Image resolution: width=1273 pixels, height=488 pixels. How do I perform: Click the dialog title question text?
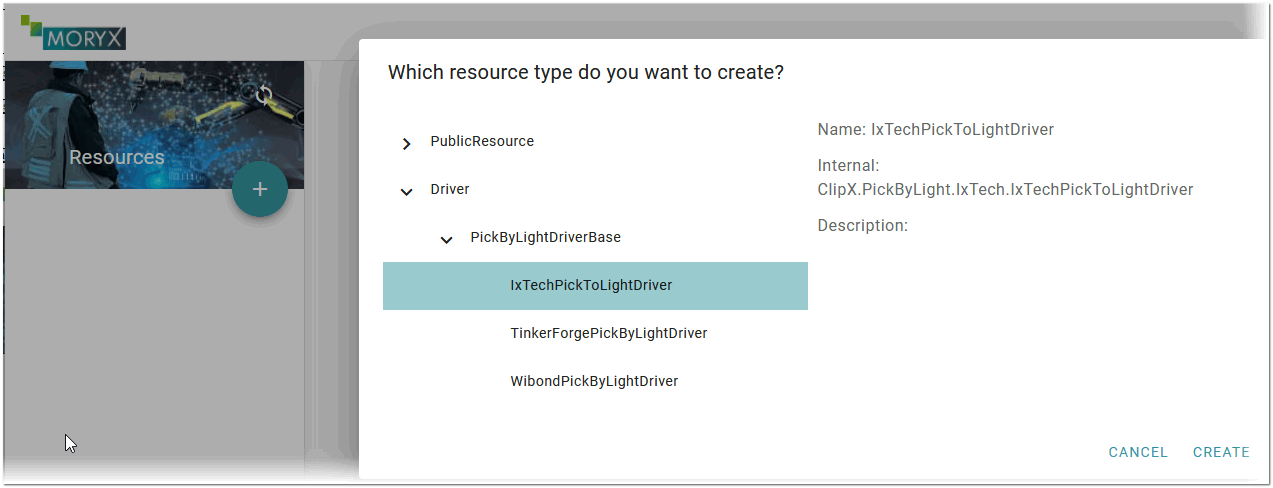[x=586, y=72]
